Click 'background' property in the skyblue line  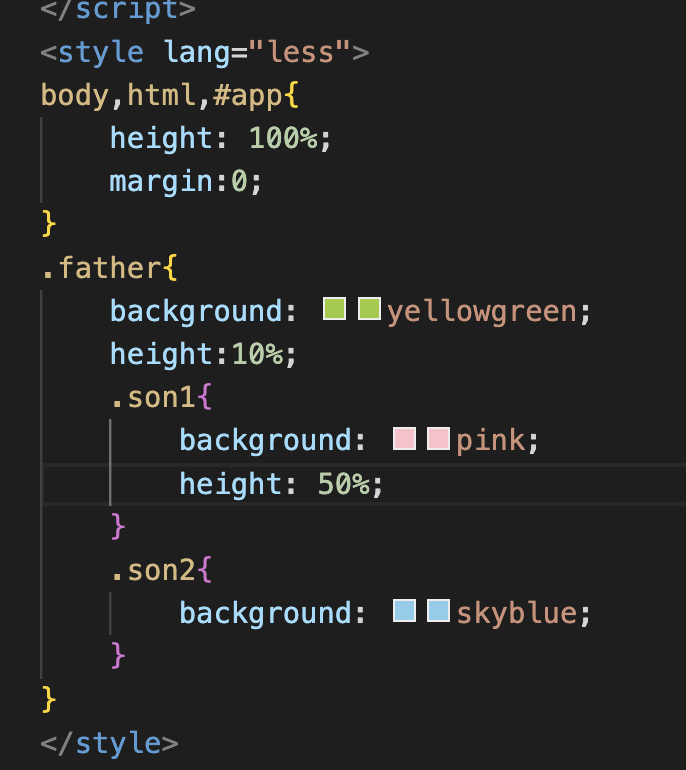coord(266,614)
